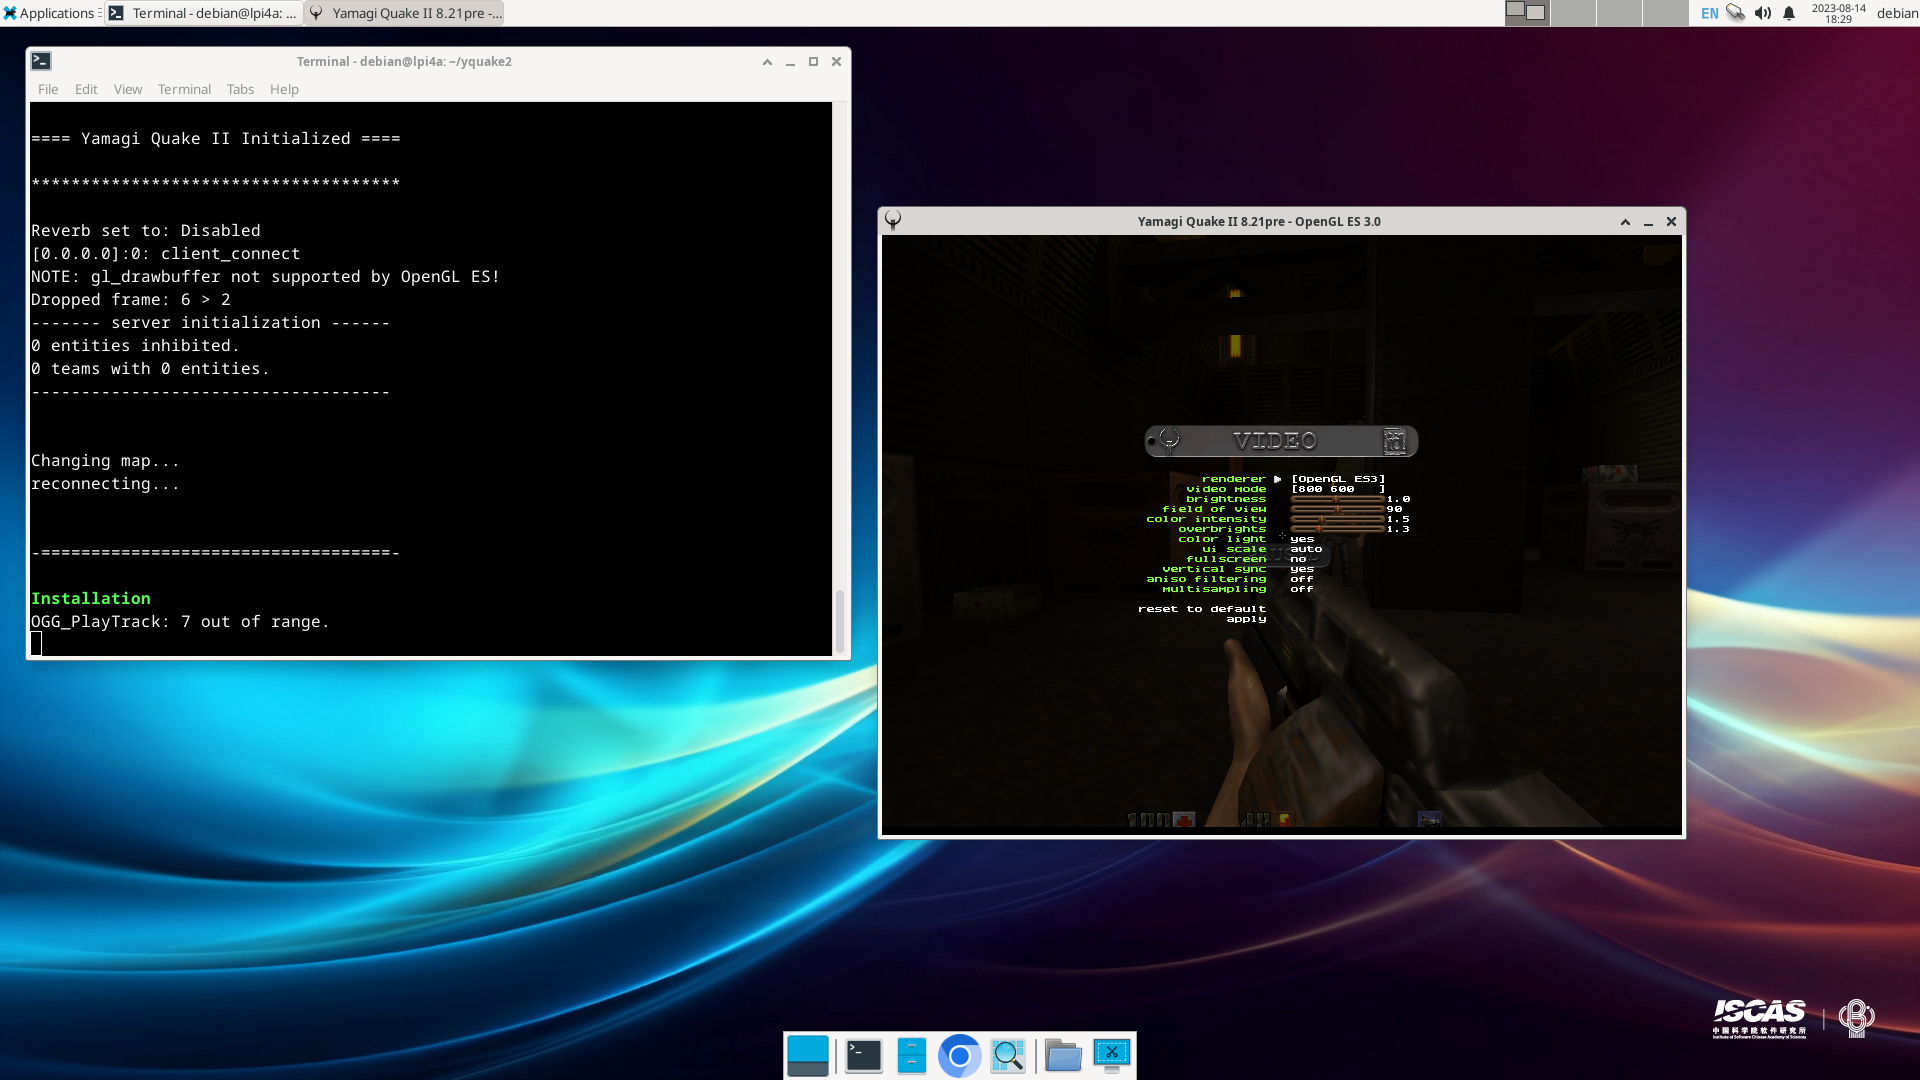1920x1080 pixels.
Task: Roll up the Yamagi Quake II window
Action: pyautogui.click(x=1625, y=222)
